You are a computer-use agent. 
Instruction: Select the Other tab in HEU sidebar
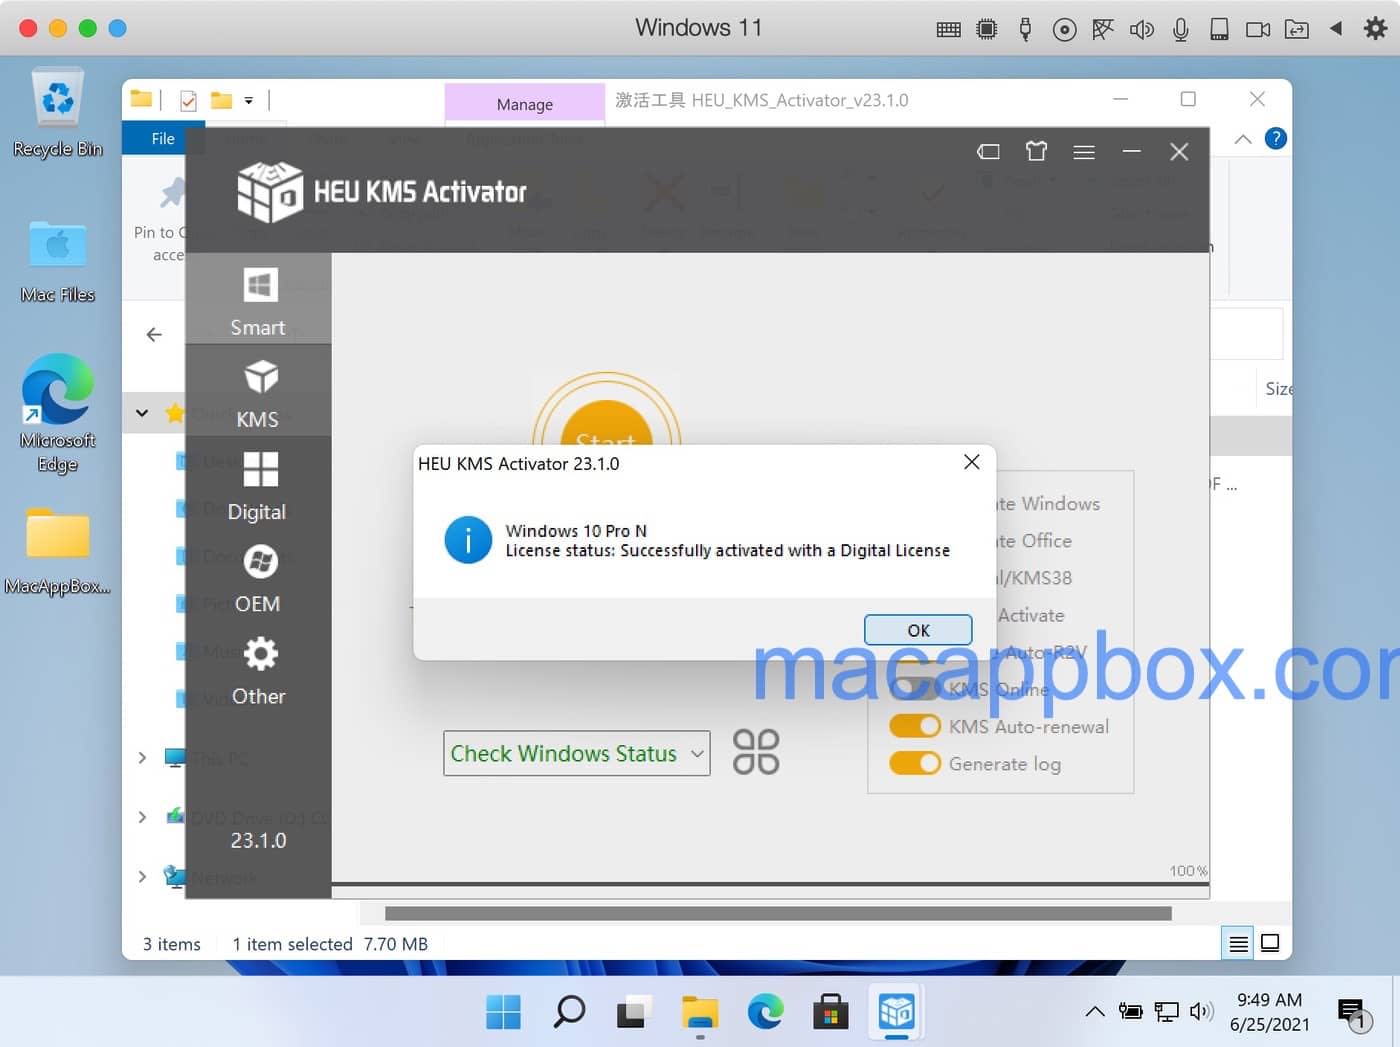pyautogui.click(x=258, y=669)
